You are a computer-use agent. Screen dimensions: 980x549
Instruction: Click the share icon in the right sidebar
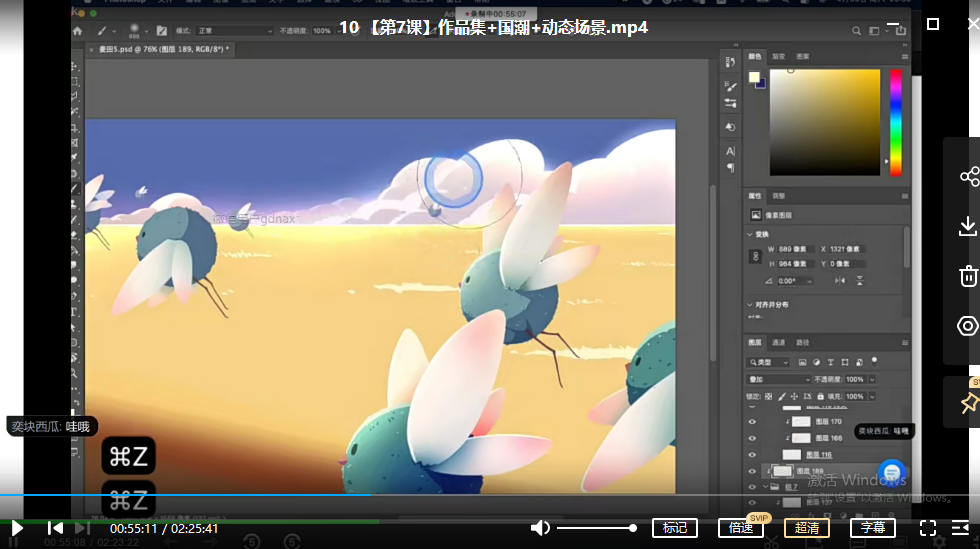pos(968,177)
